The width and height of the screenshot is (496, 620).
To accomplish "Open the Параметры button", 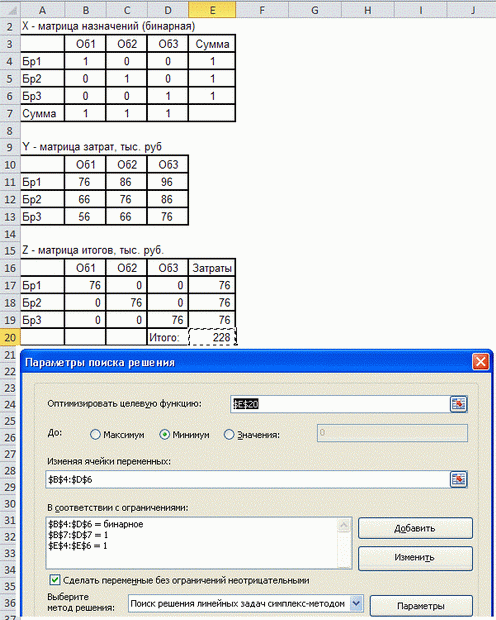I will tap(421, 606).
